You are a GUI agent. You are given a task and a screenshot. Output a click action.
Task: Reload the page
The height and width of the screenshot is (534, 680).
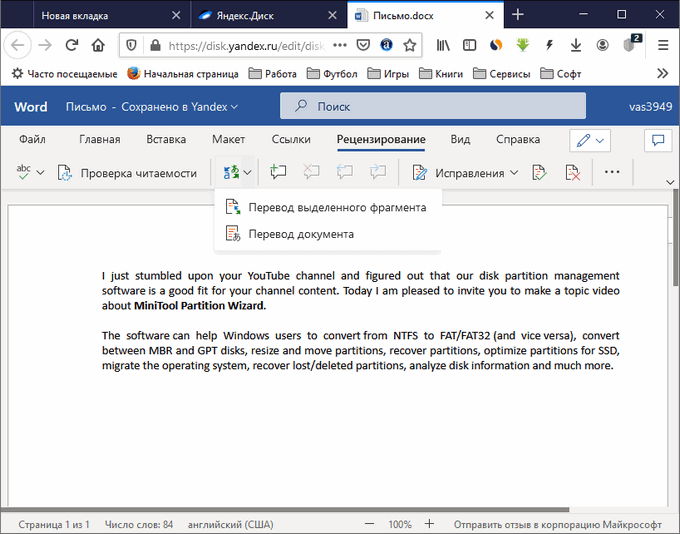point(72,45)
